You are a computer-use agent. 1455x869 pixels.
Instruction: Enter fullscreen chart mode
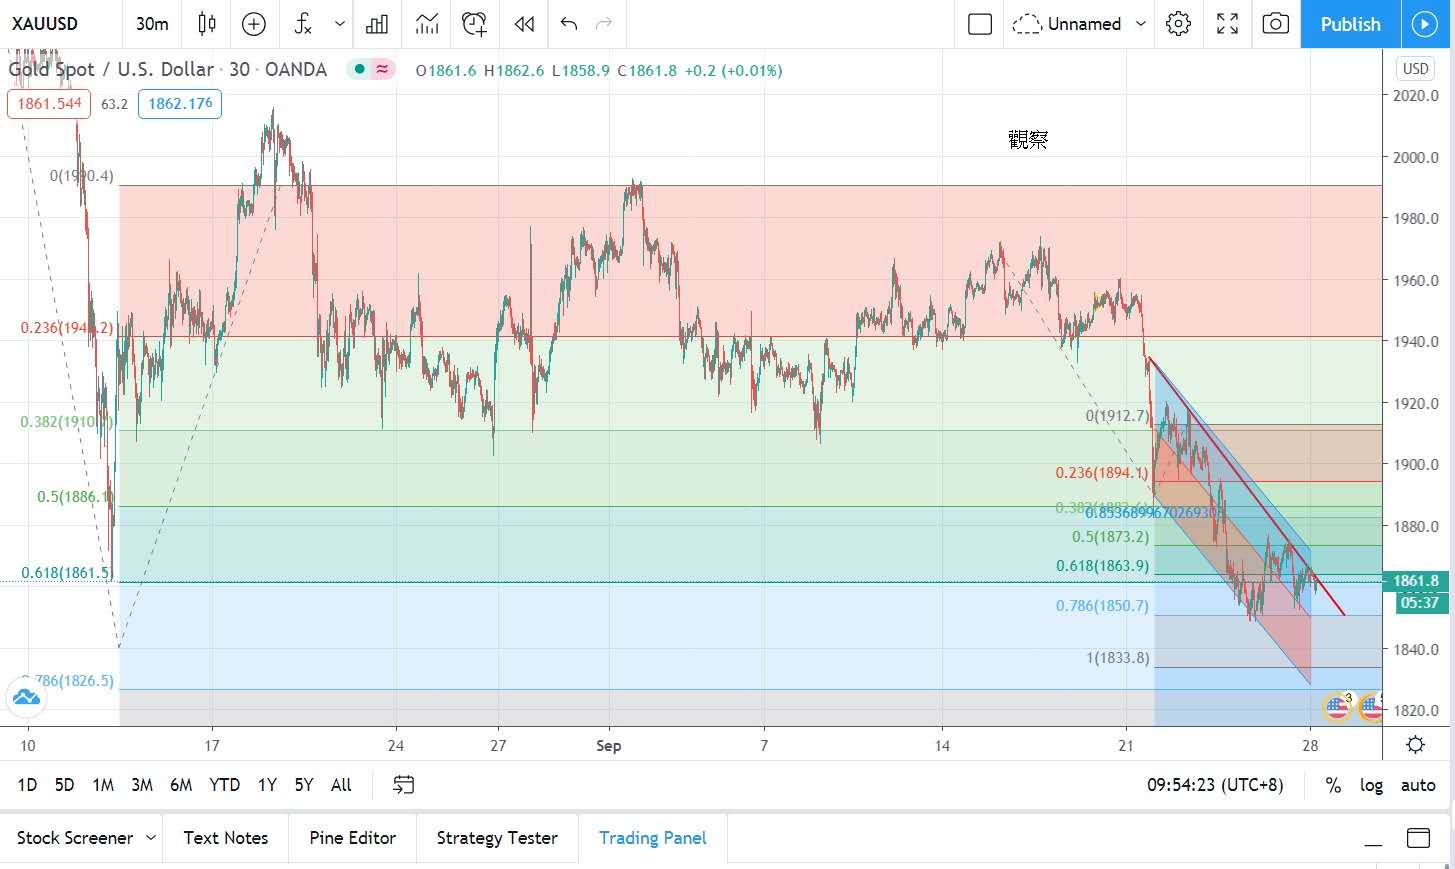[x=1227, y=24]
